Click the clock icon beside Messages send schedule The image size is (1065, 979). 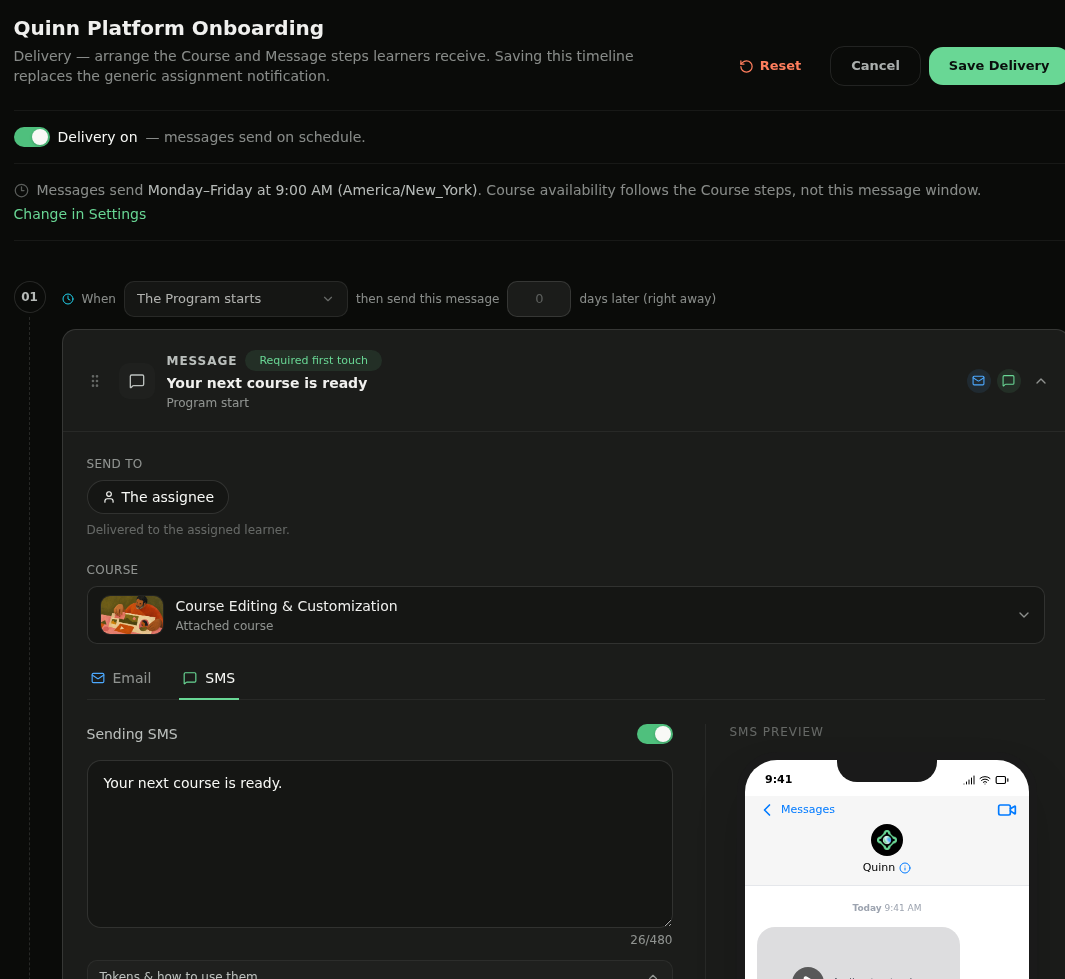point(22,191)
